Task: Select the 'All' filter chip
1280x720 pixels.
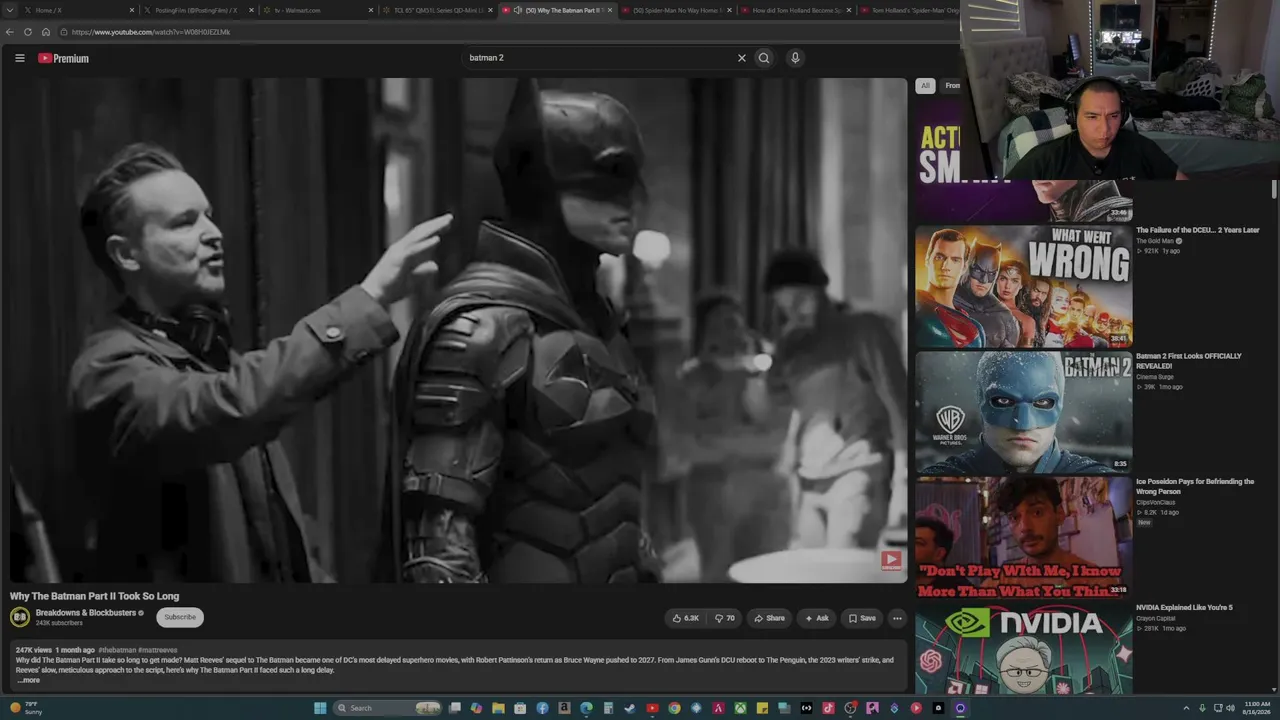Action: pos(925,86)
